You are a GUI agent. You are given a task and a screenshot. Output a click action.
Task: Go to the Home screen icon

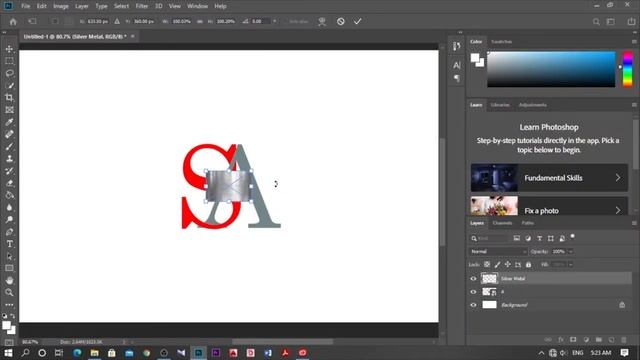point(13,22)
